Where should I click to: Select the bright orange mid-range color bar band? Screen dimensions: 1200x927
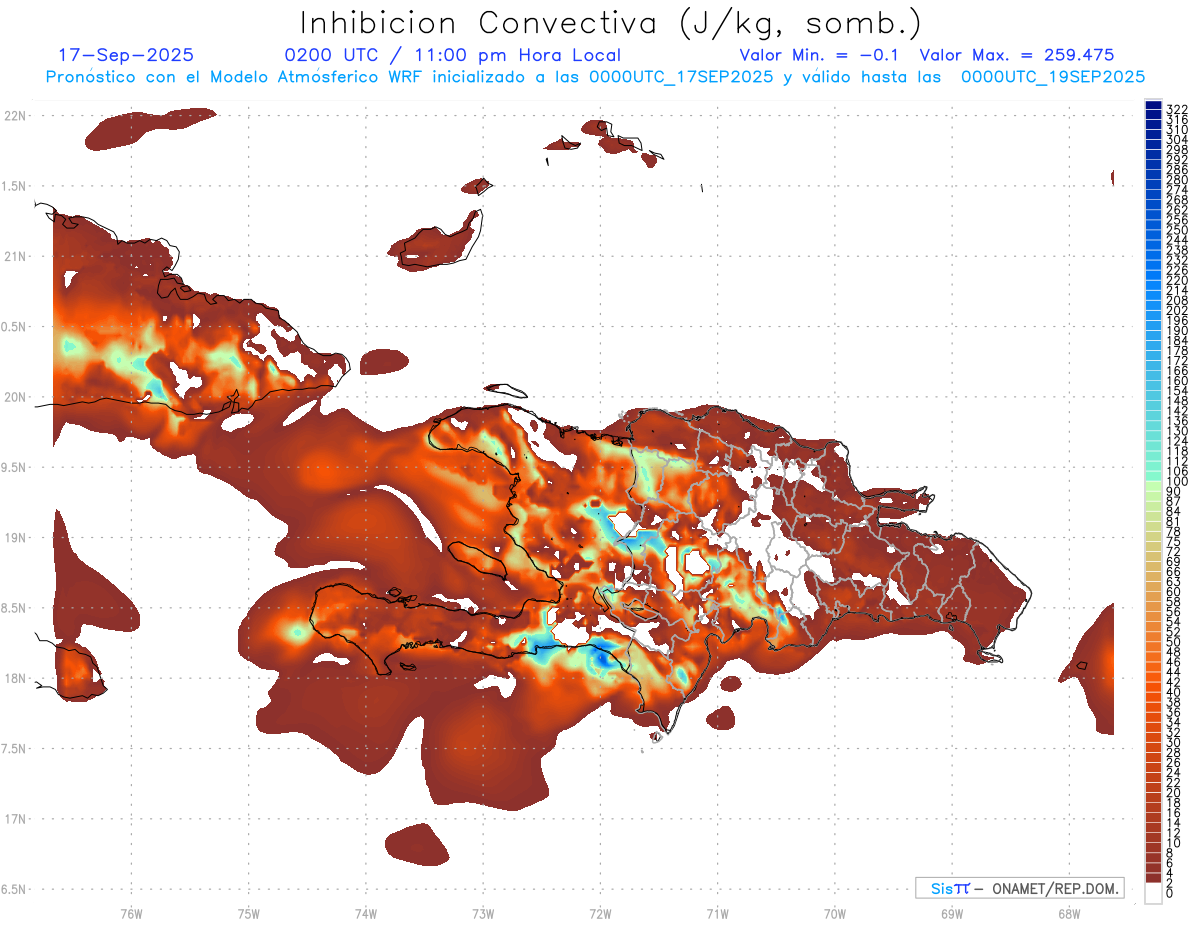[1153, 690]
